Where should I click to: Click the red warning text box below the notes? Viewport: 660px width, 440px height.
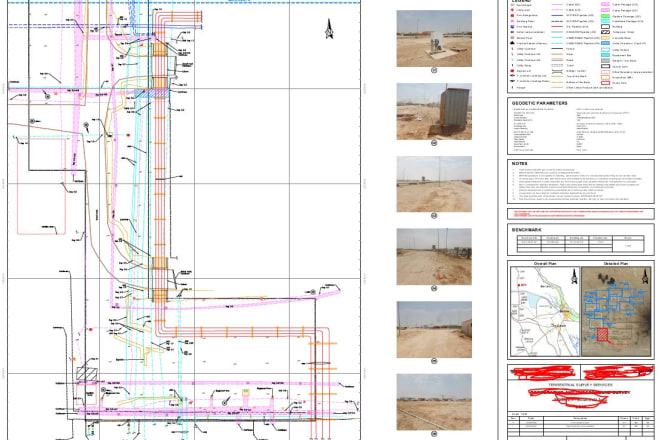[x=581, y=213]
